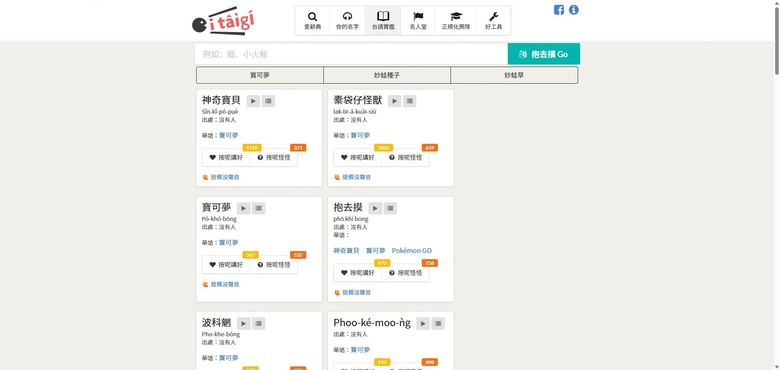The width and height of the screenshot is (780, 370).
Task: Vote 按呢怪怪 on the Pó-khó-bōng card
Action: [x=274, y=265]
